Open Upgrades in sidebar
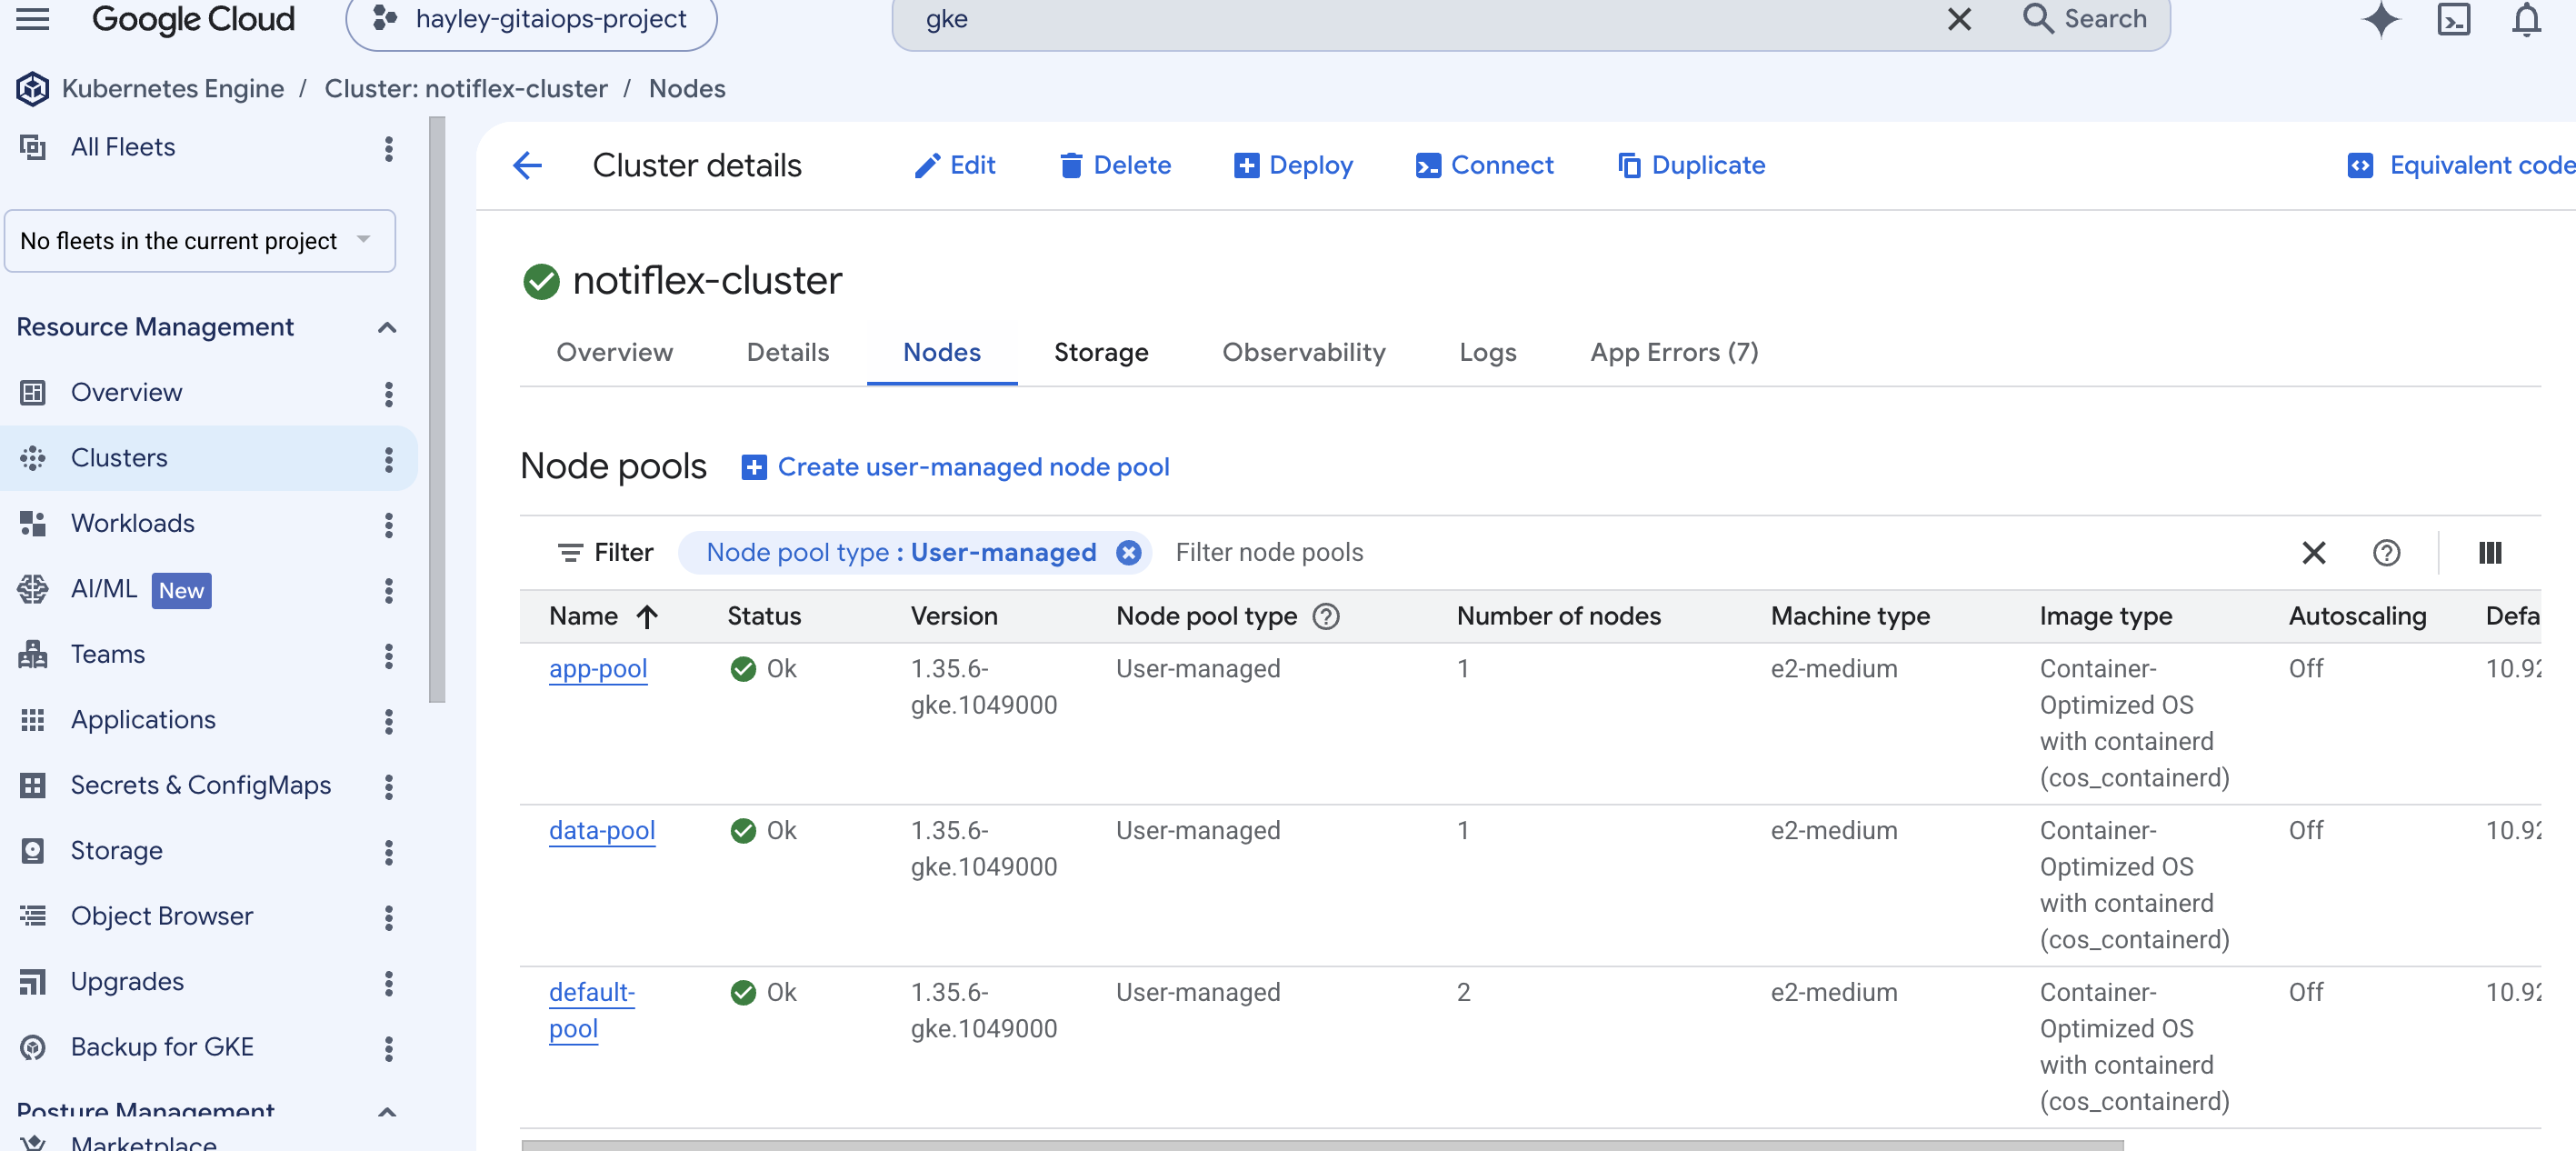Image resolution: width=2576 pixels, height=1151 pixels. click(x=127, y=981)
